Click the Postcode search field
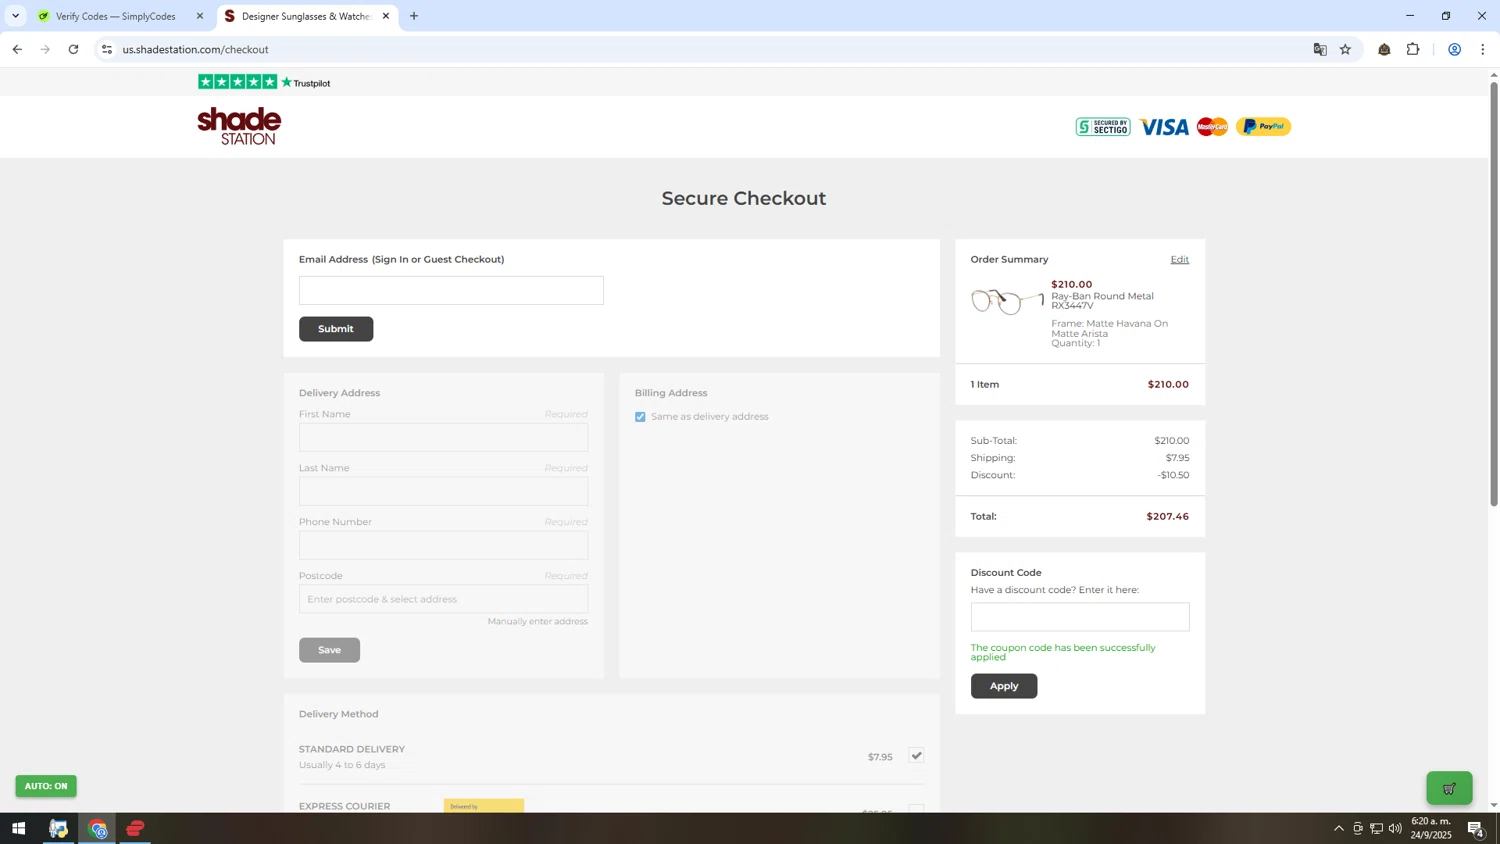 click(443, 599)
